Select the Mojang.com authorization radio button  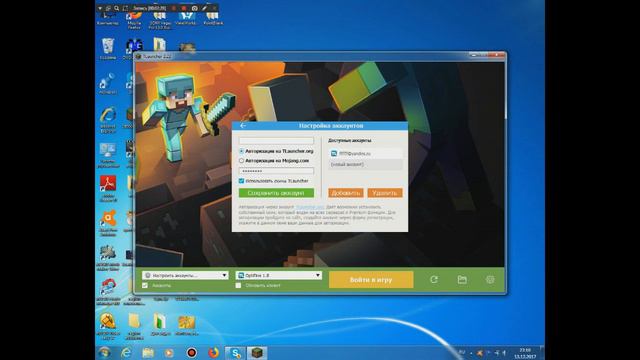241,161
